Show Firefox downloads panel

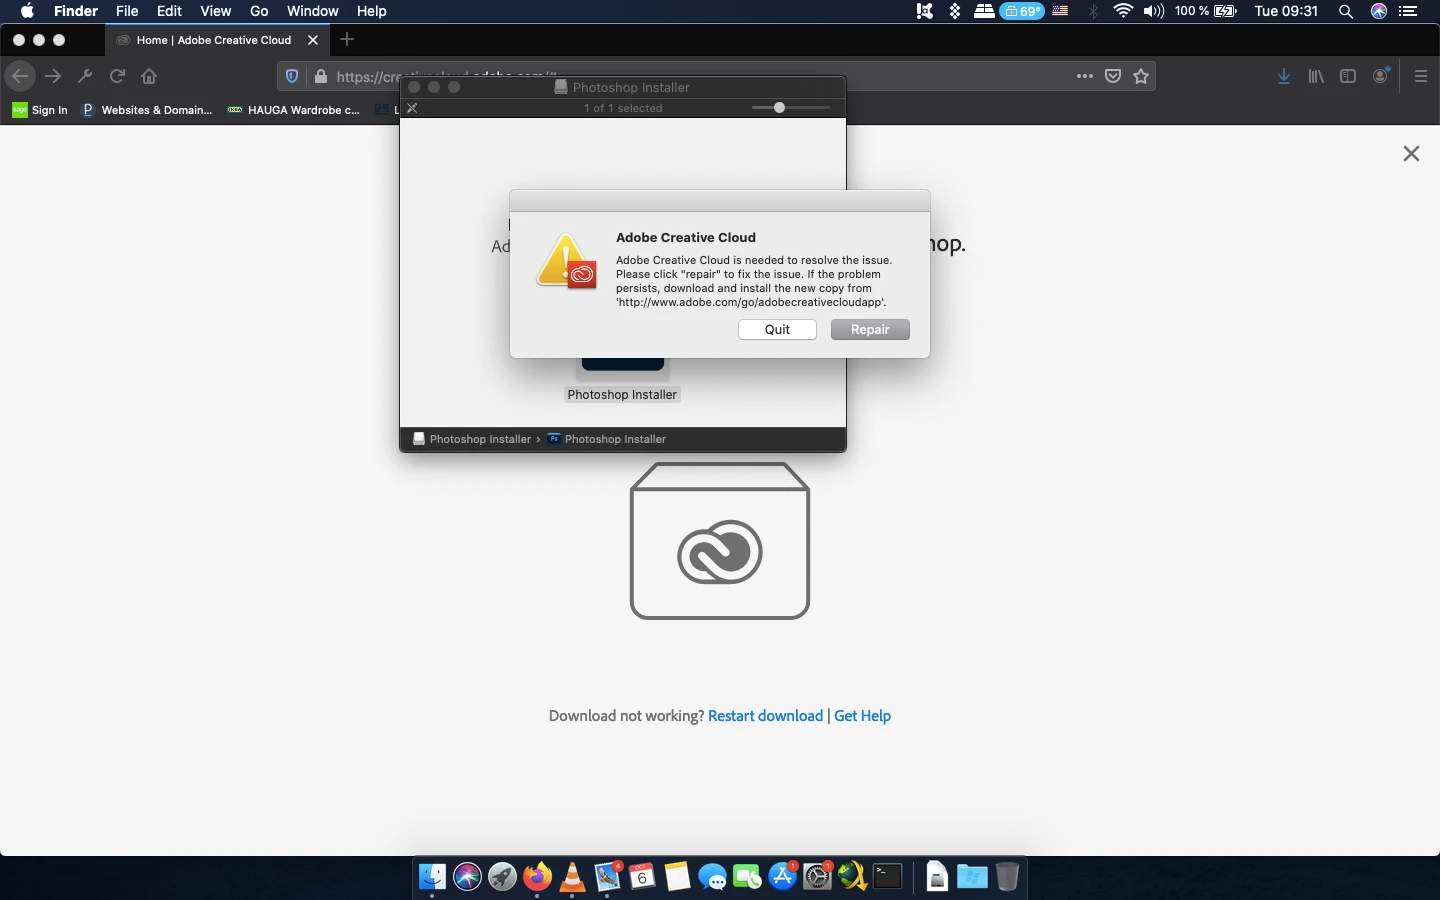click(1284, 76)
